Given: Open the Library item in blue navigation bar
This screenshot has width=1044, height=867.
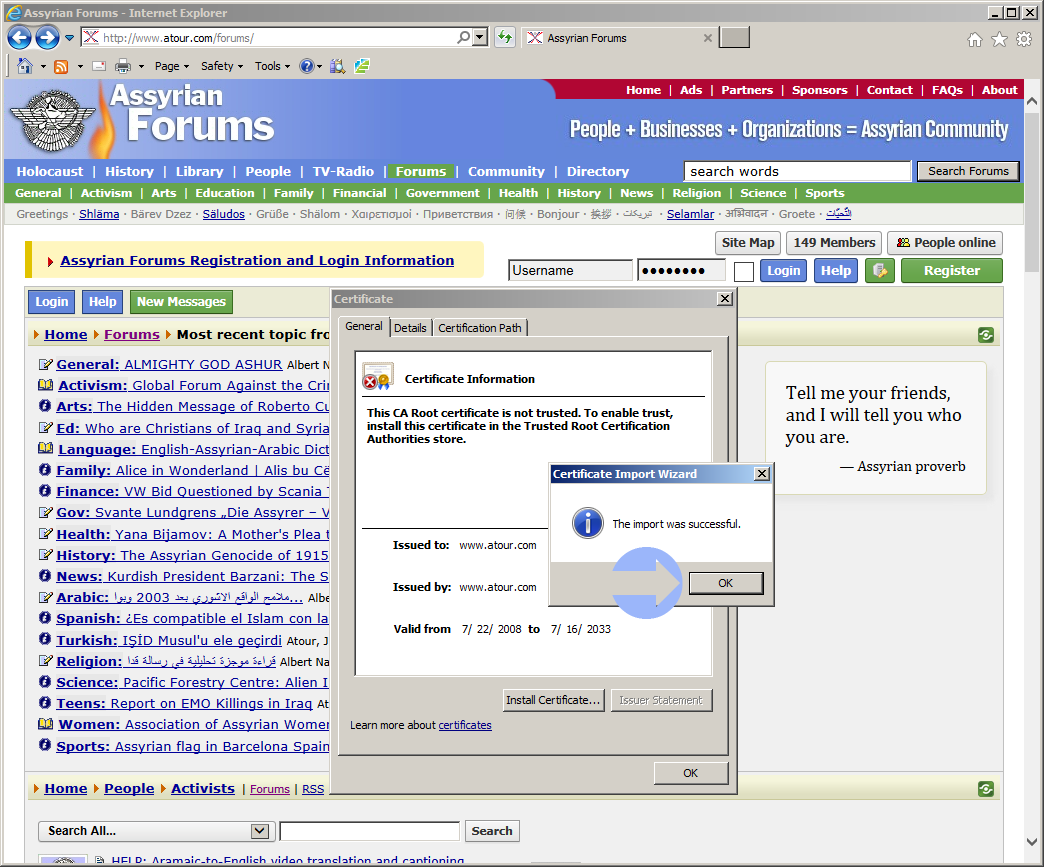Looking at the screenshot, I should click(x=199, y=171).
